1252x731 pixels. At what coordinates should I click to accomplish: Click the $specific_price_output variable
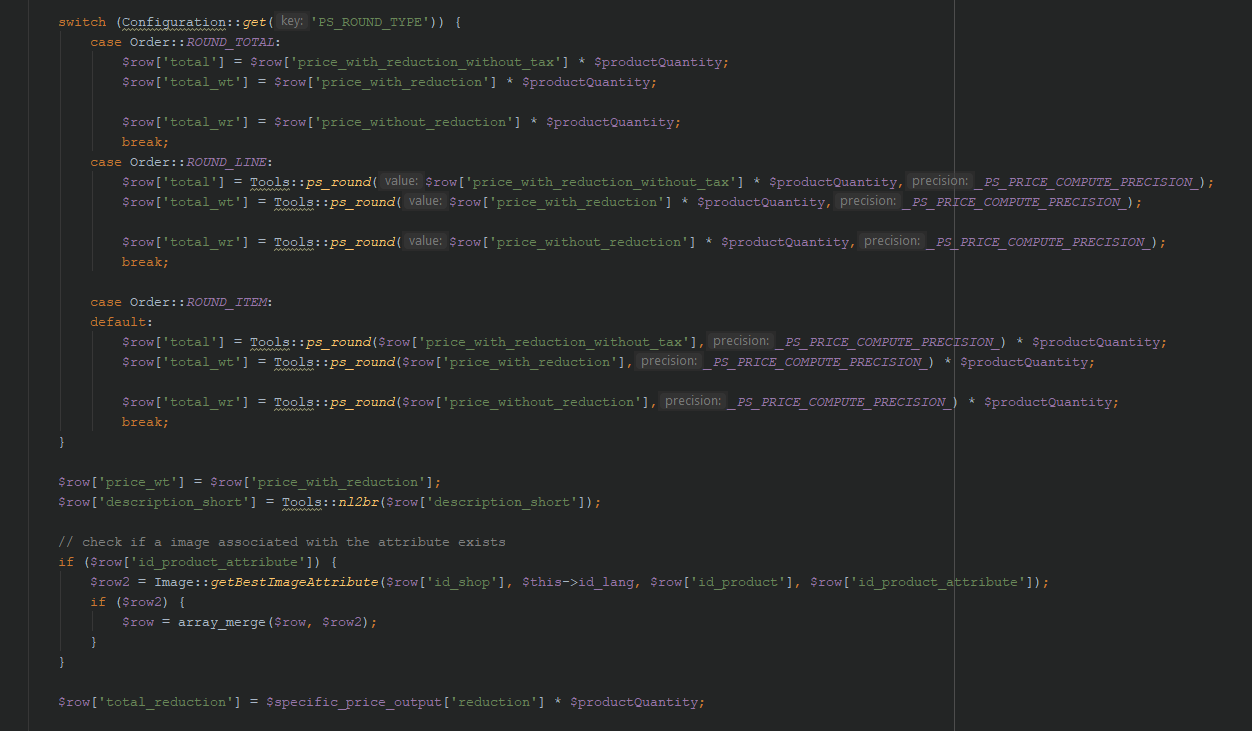tap(354, 702)
